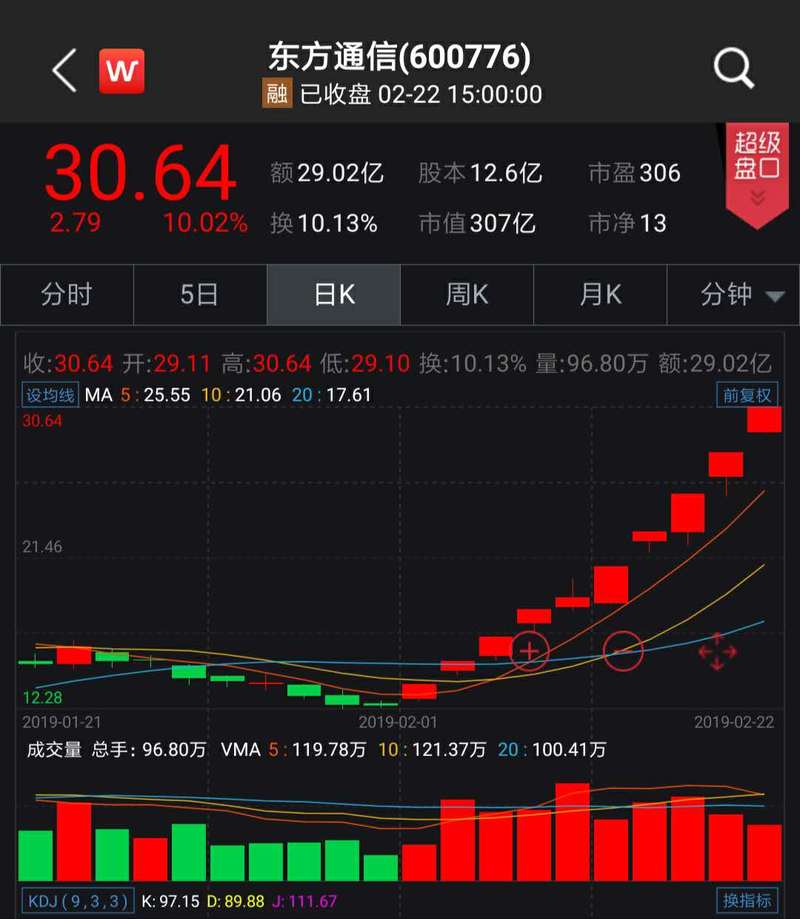Tap the search magnifier icon
The image size is (800, 919).
(x=734, y=69)
